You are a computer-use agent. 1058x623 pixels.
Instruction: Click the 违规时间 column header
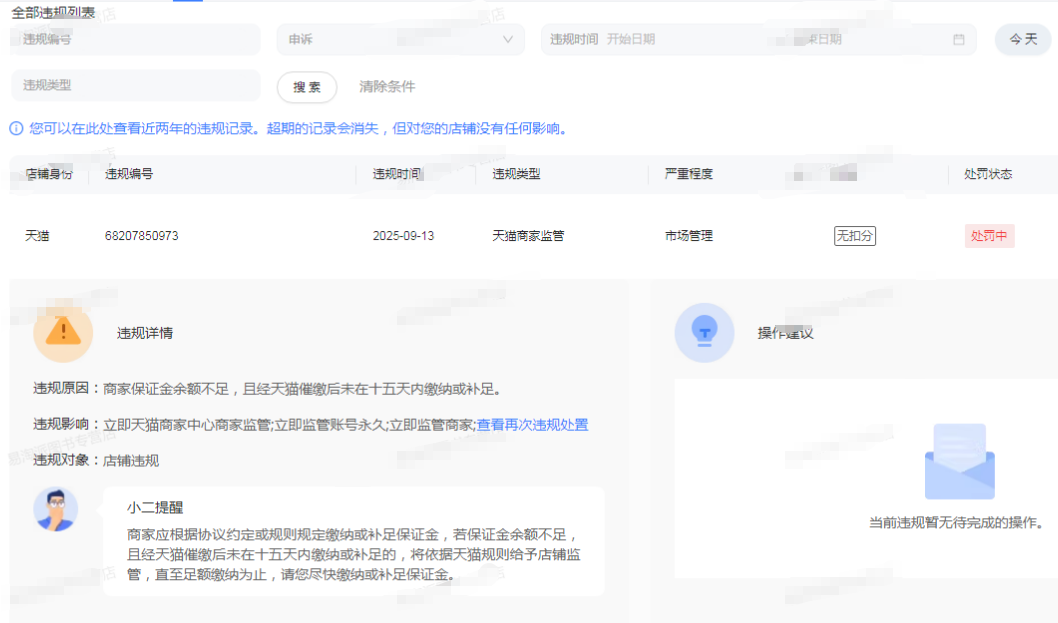397,174
